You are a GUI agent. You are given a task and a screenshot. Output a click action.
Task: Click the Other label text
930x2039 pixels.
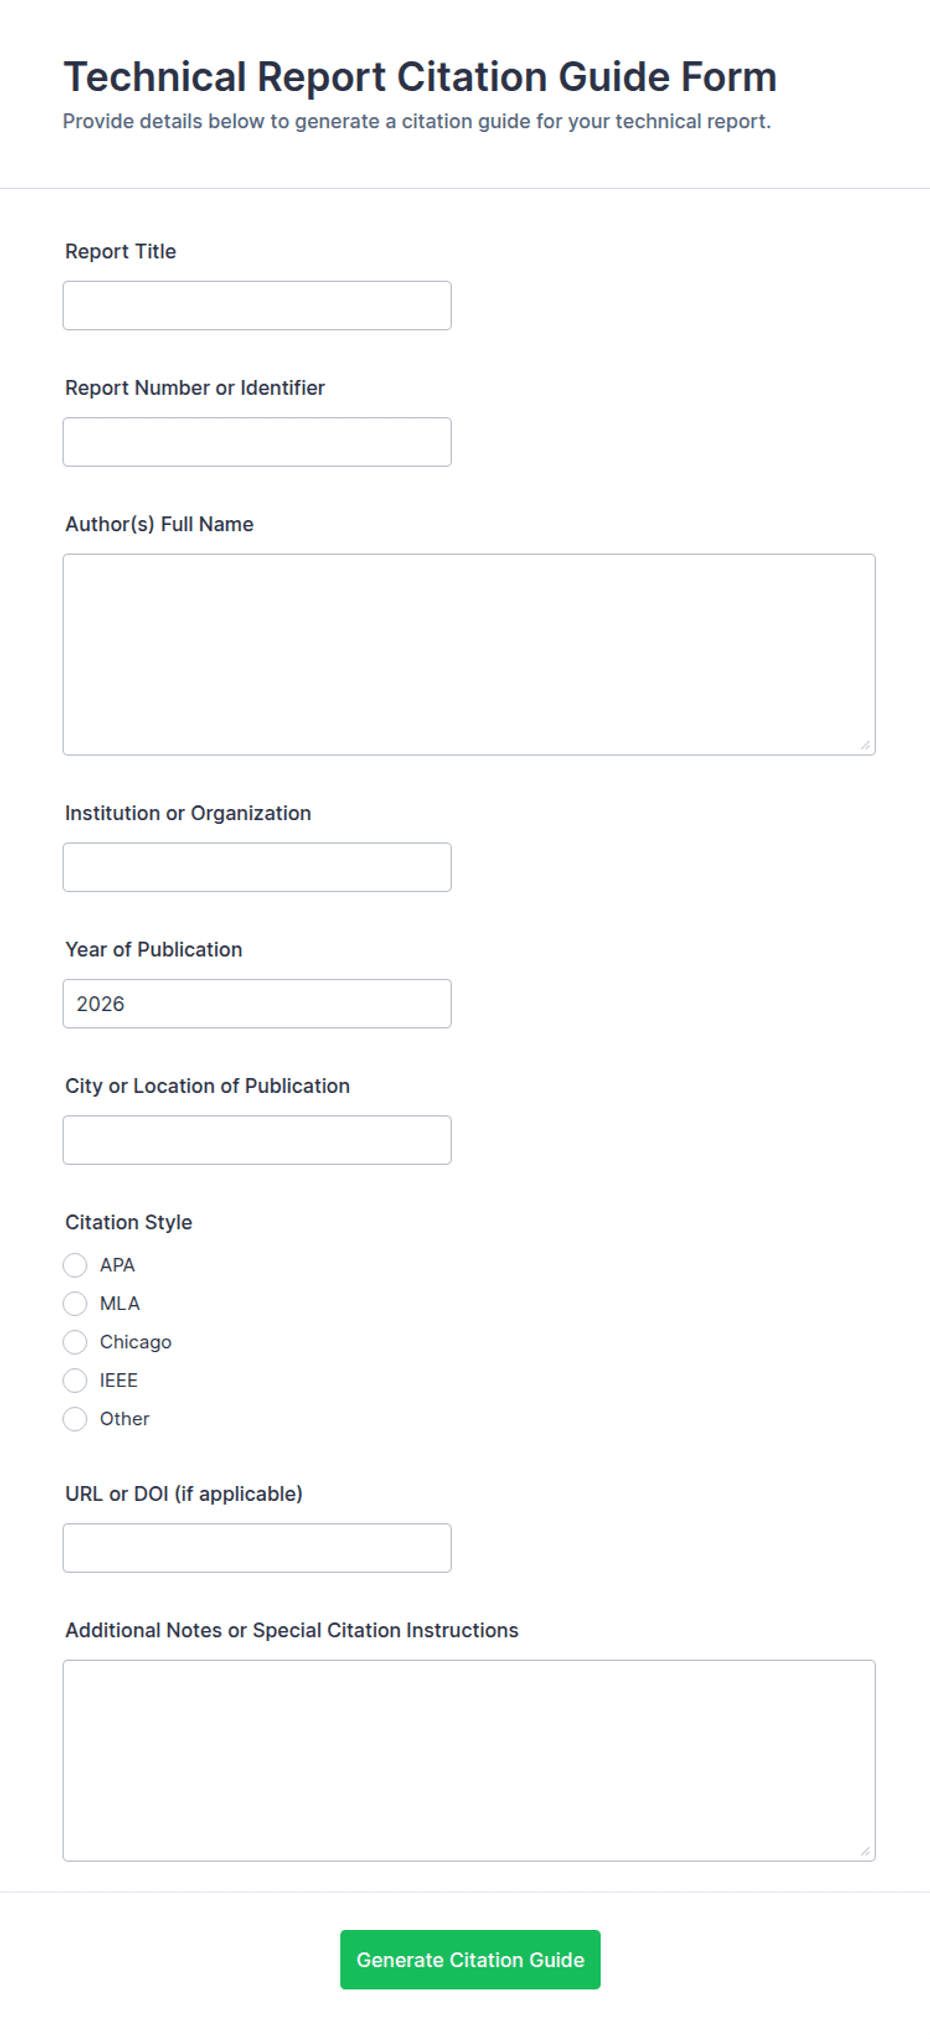[125, 1419]
